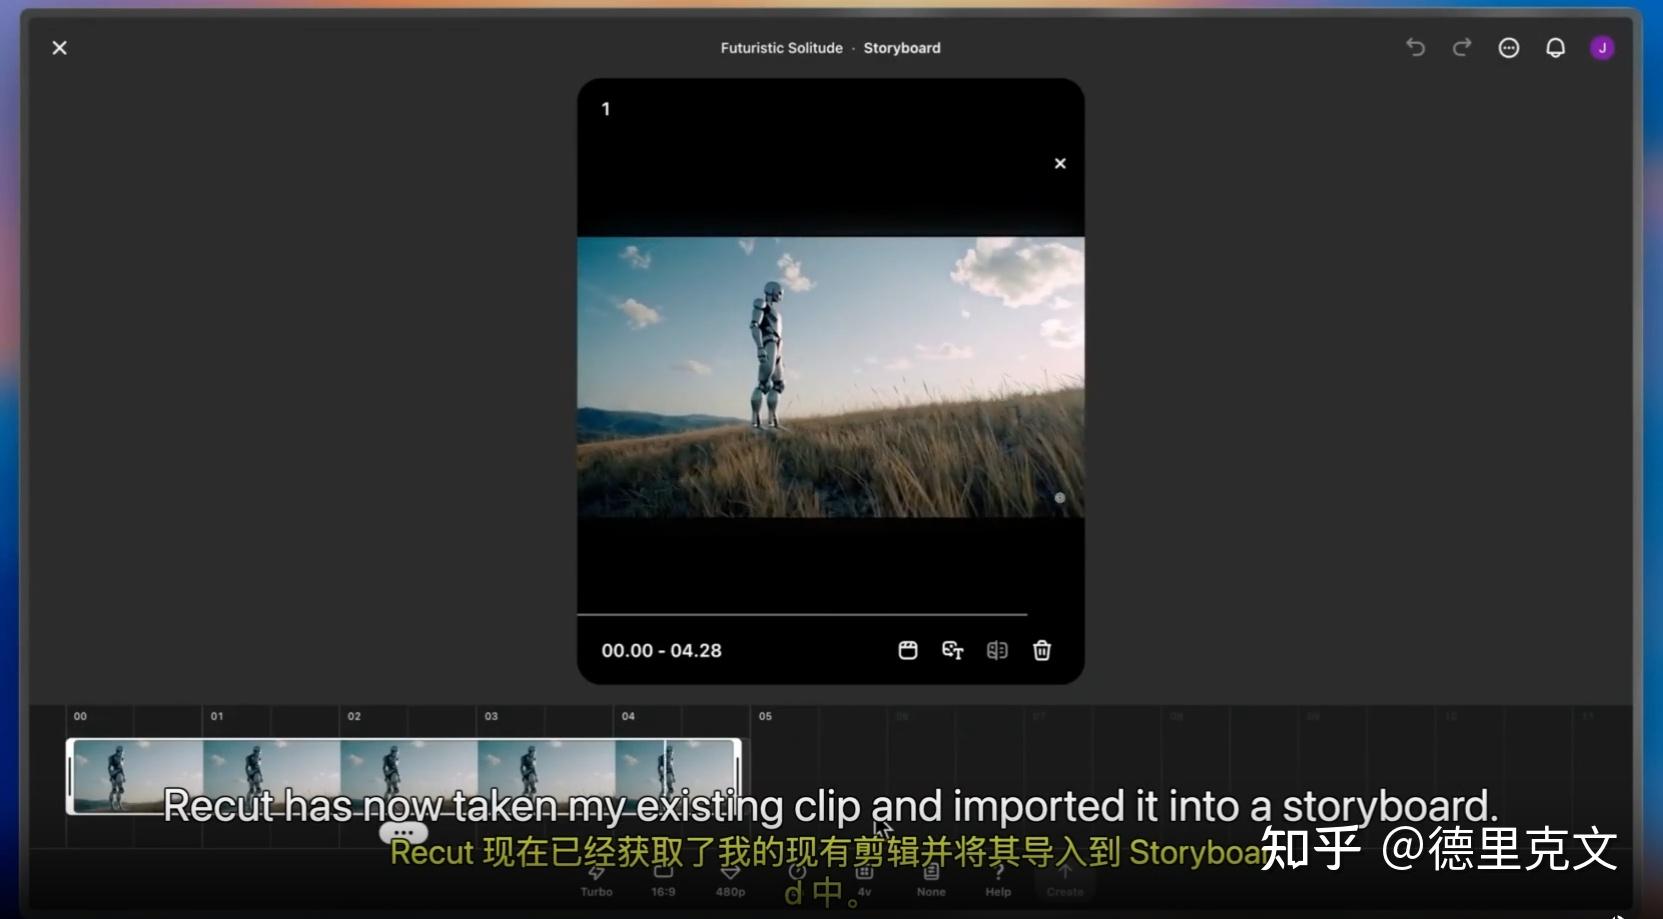Toggle the Turbo mode option
Screen dimensions: 1663x919
[x=596, y=880]
